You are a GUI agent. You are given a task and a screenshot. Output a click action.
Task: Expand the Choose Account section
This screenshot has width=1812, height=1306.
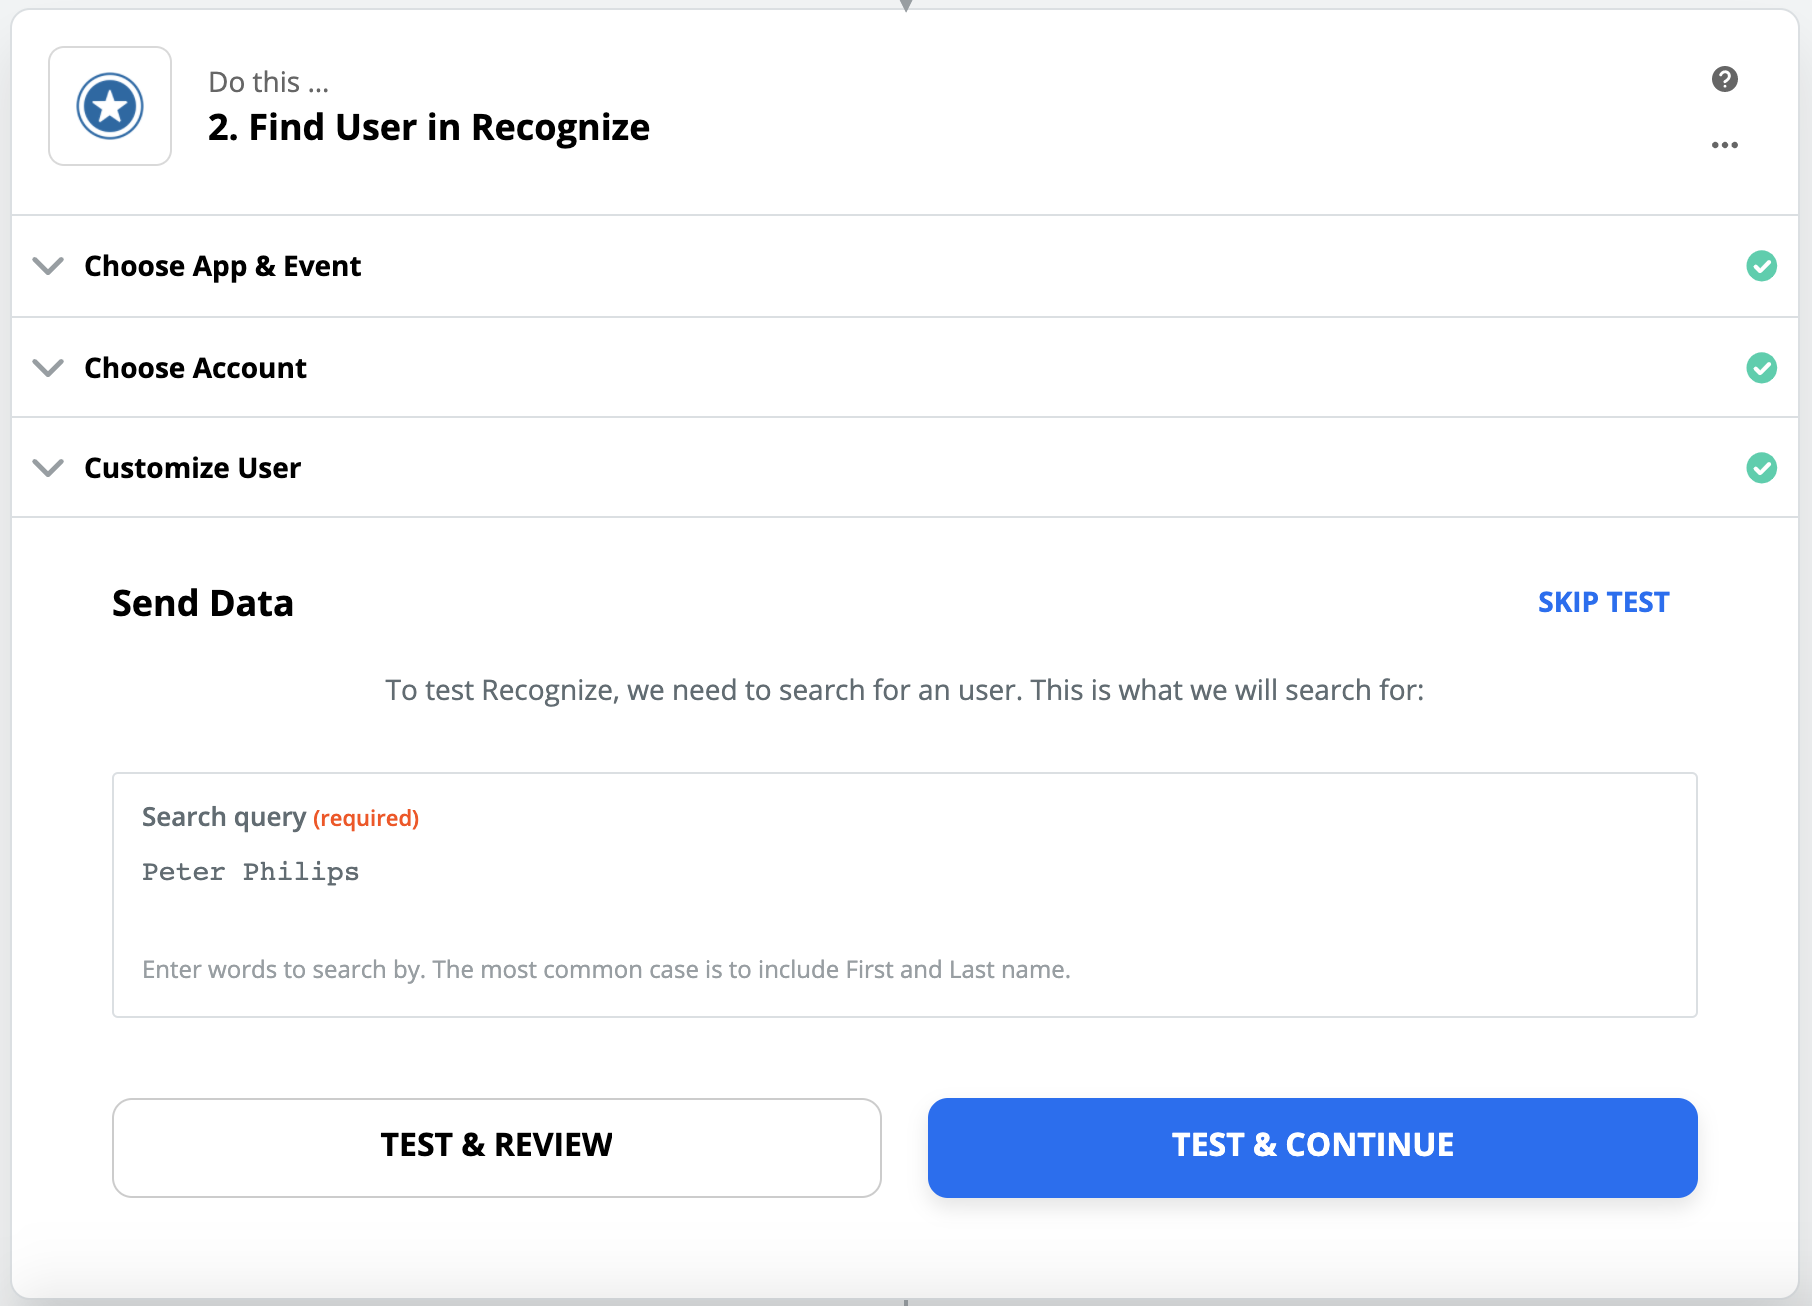click(x=48, y=368)
